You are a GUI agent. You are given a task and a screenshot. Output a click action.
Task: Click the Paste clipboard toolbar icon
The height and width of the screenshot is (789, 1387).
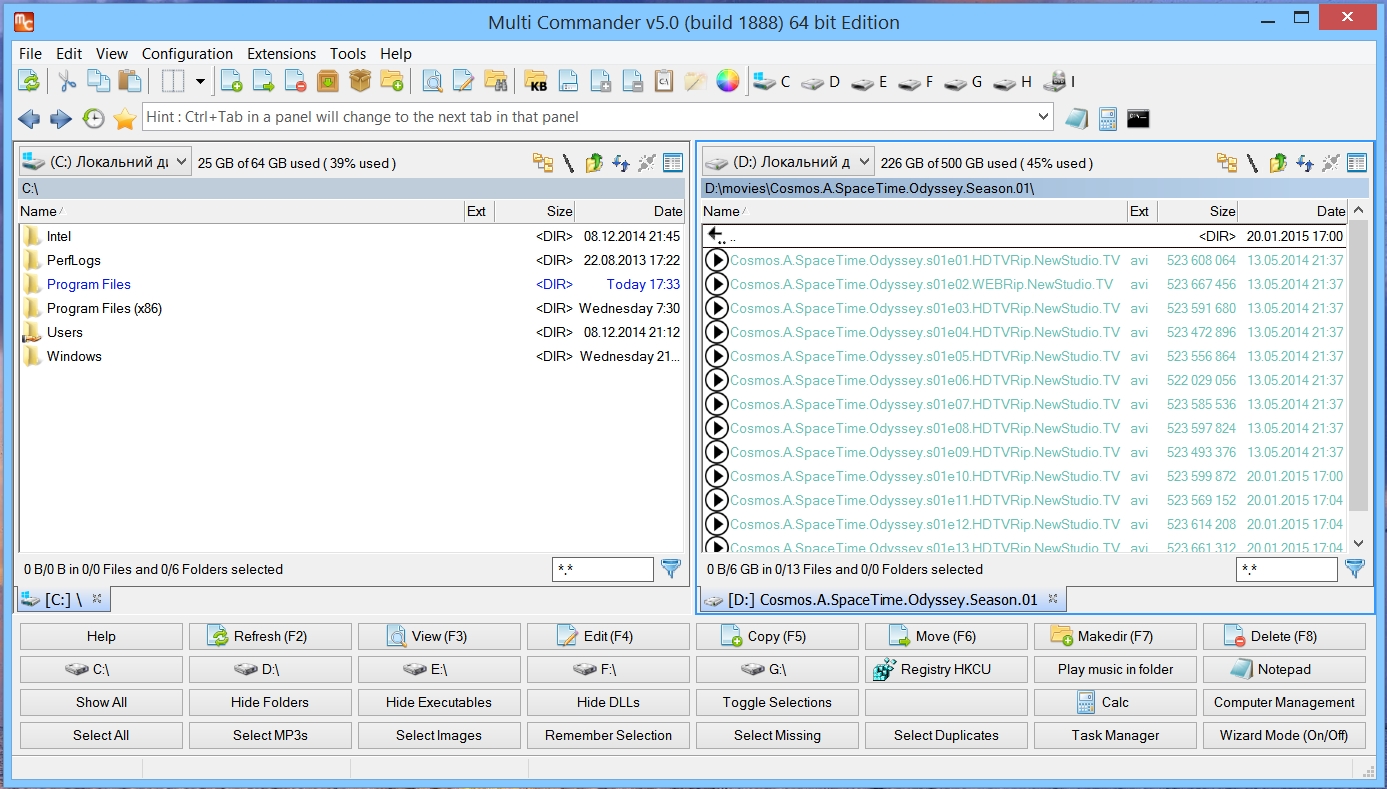pos(129,82)
